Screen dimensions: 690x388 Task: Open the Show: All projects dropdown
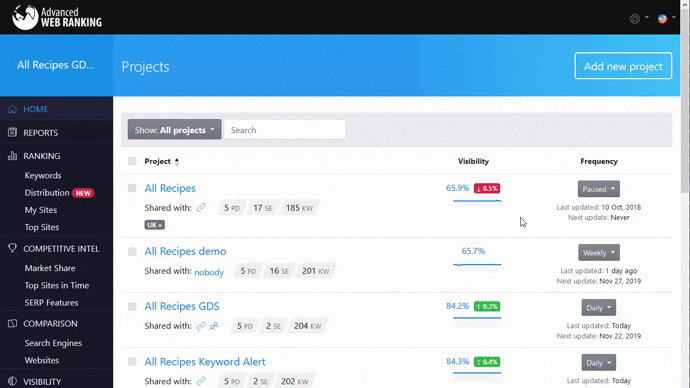tap(175, 130)
